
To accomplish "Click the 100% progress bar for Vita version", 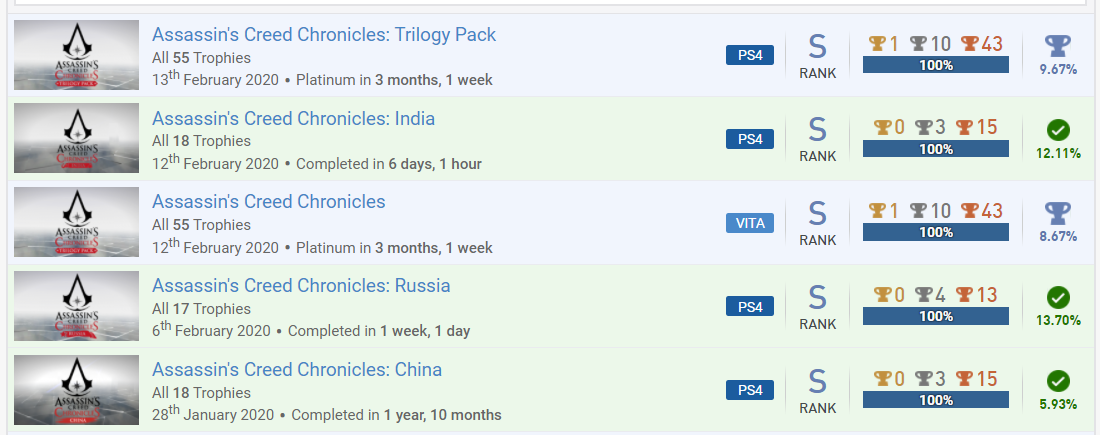I will point(936,232).
